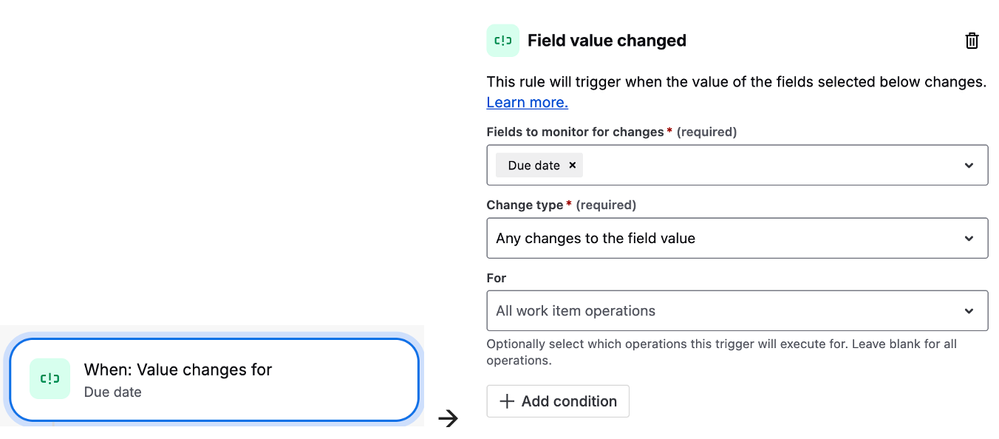The width and height of the screenshot is (999, 439).
Task: Click the Add condition button label
Action: click(569, 401)
